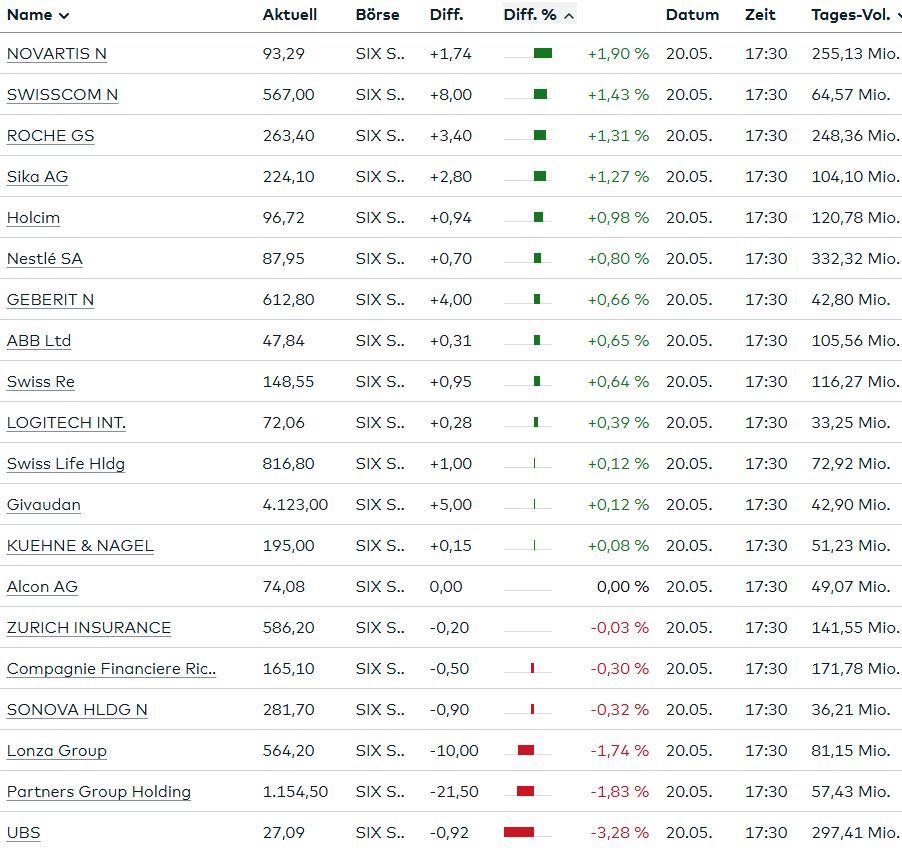Click the +8,00 difference value
This screenshot has width=902, height=852.
[x=450, y=94]
